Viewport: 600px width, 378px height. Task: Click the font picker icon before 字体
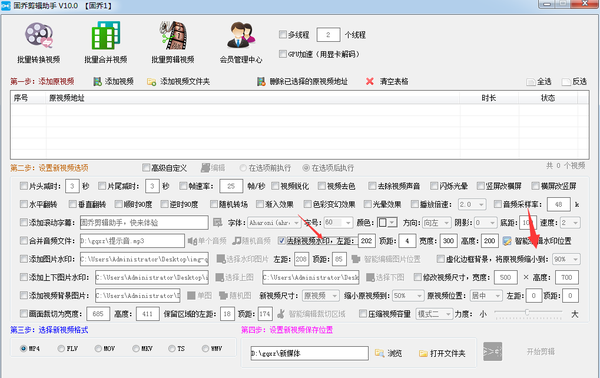click(x=218, y=222)
